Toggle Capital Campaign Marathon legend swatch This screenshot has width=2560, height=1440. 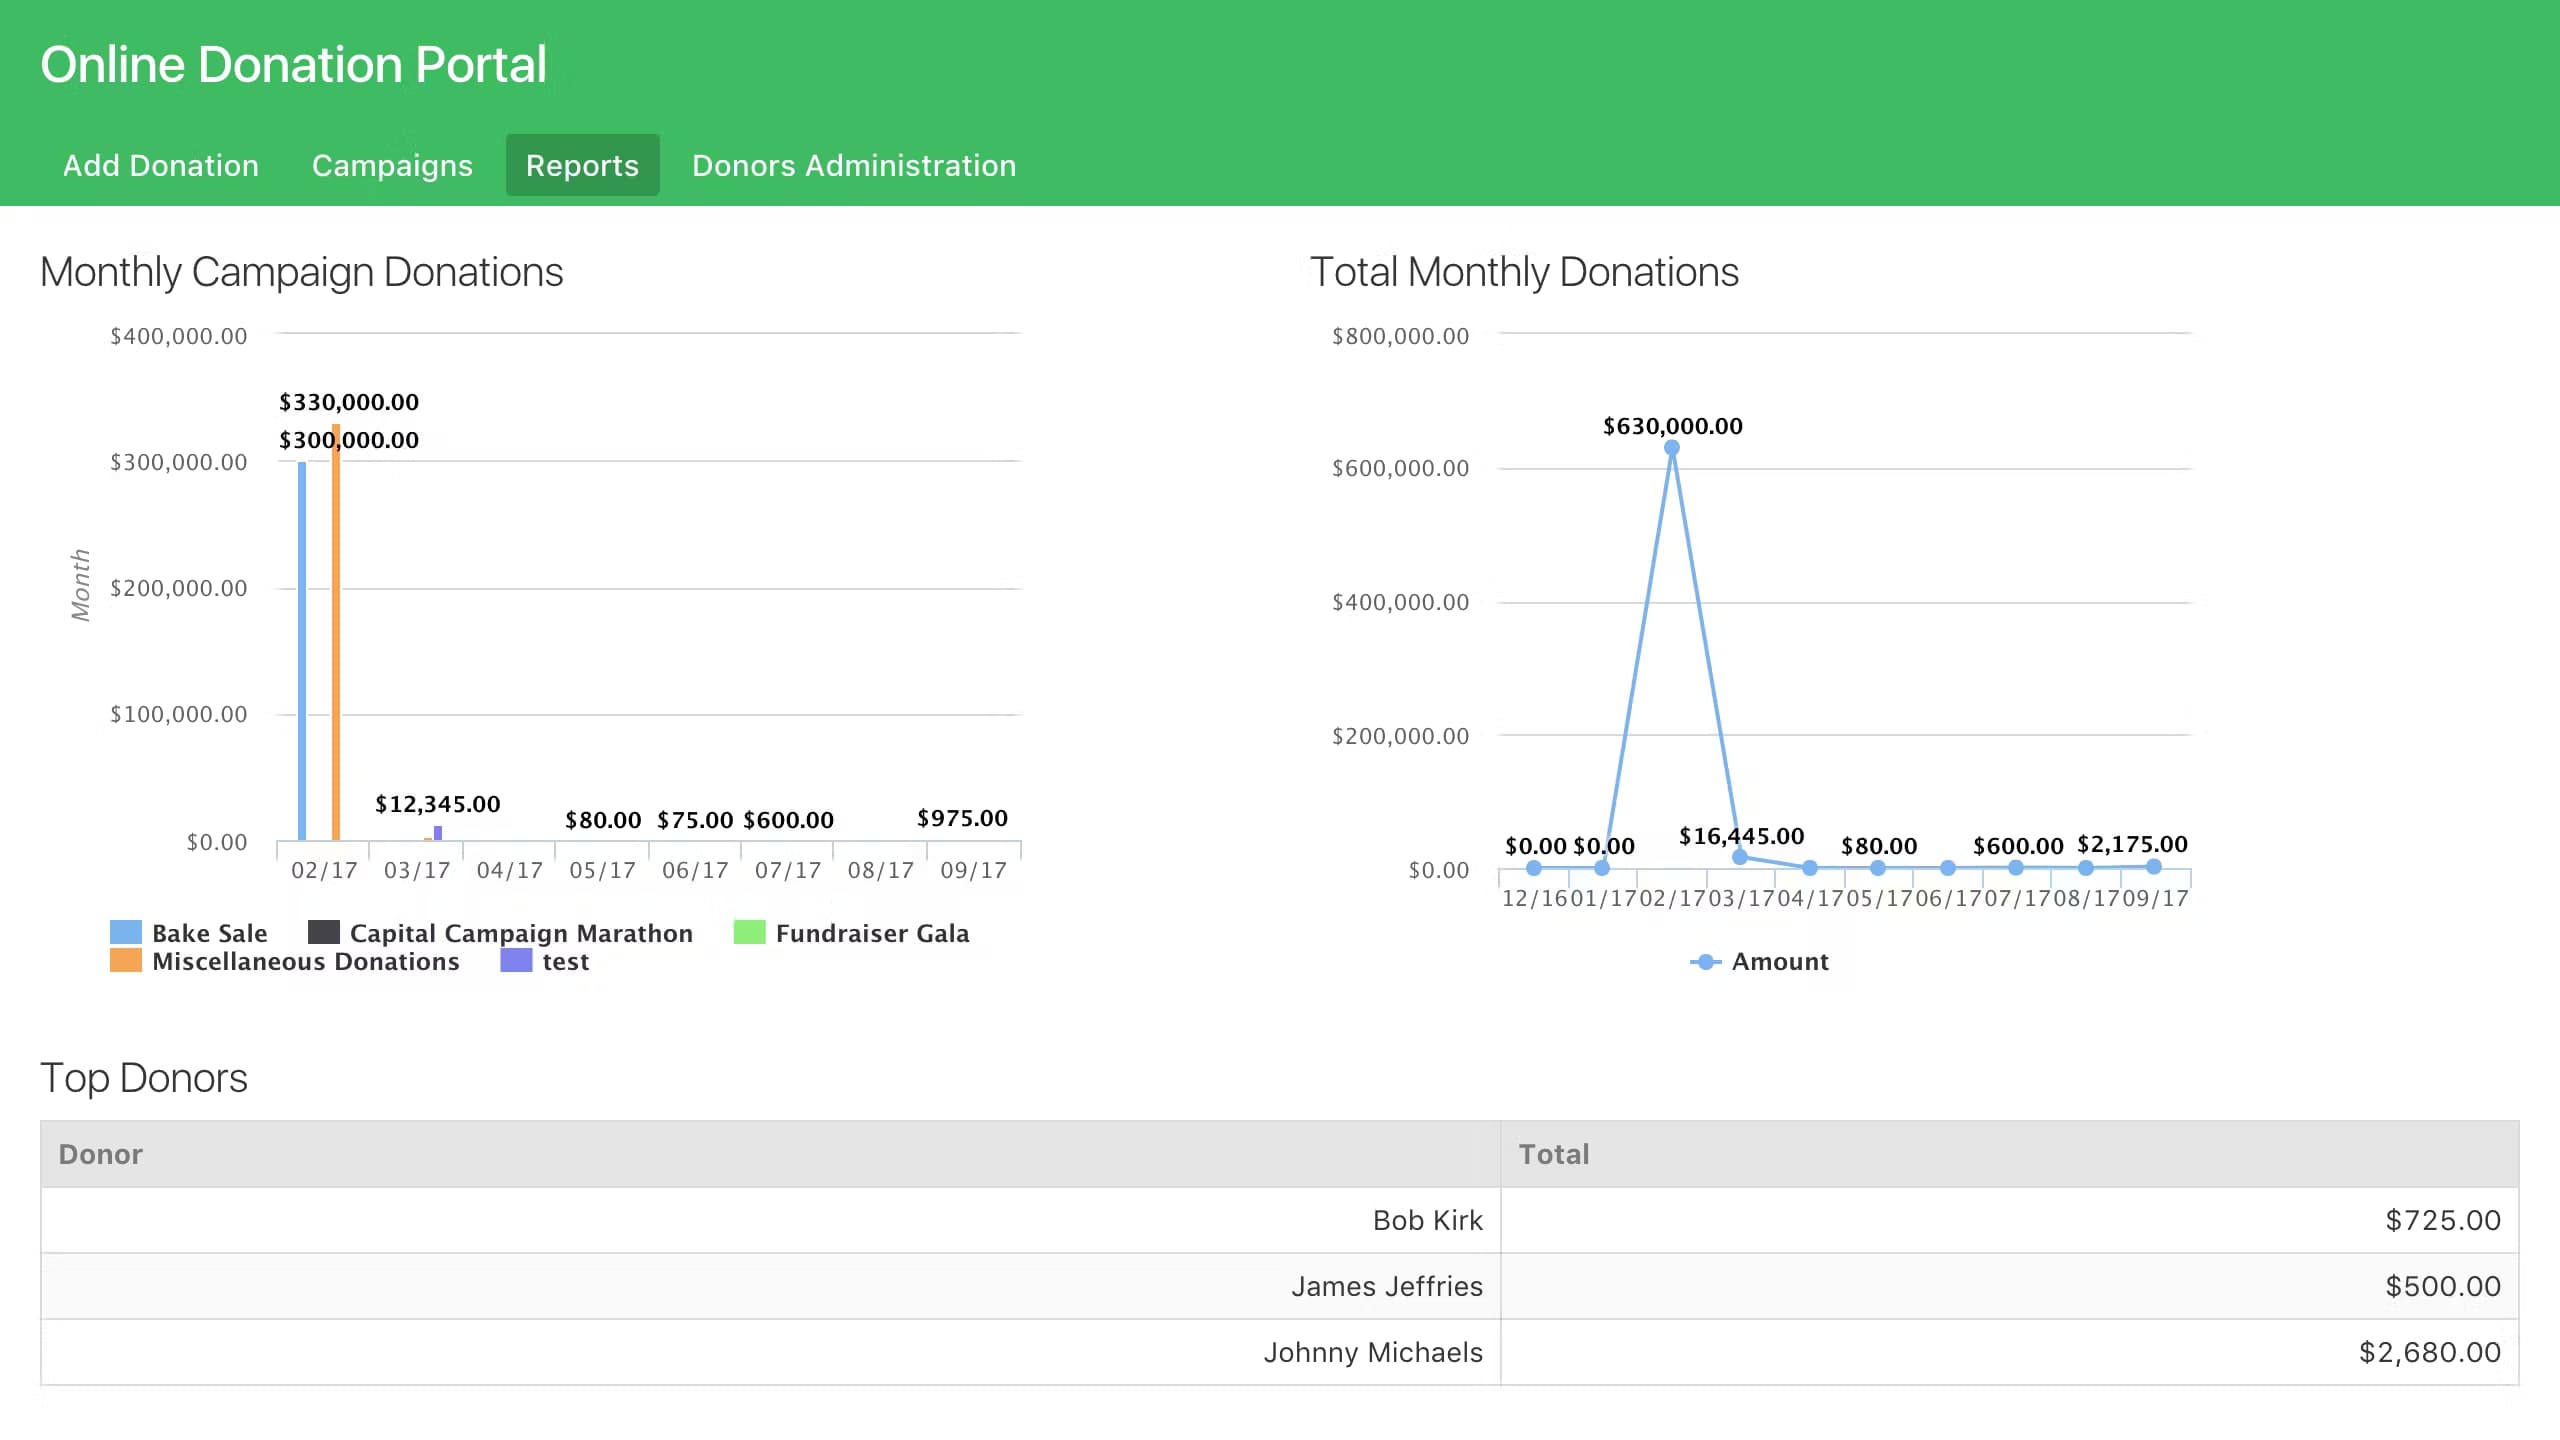click(323, 933)
